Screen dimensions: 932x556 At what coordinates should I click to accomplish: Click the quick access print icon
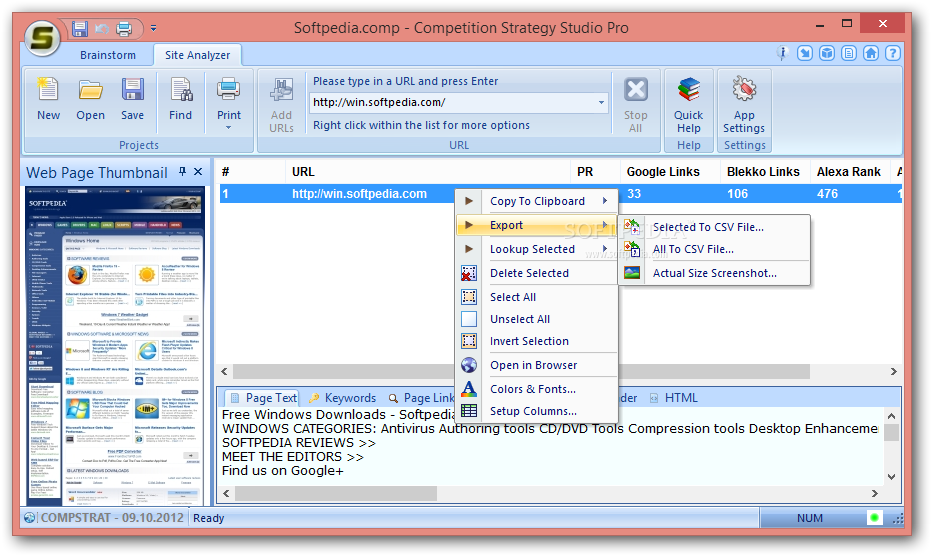[x=124, y=28]
